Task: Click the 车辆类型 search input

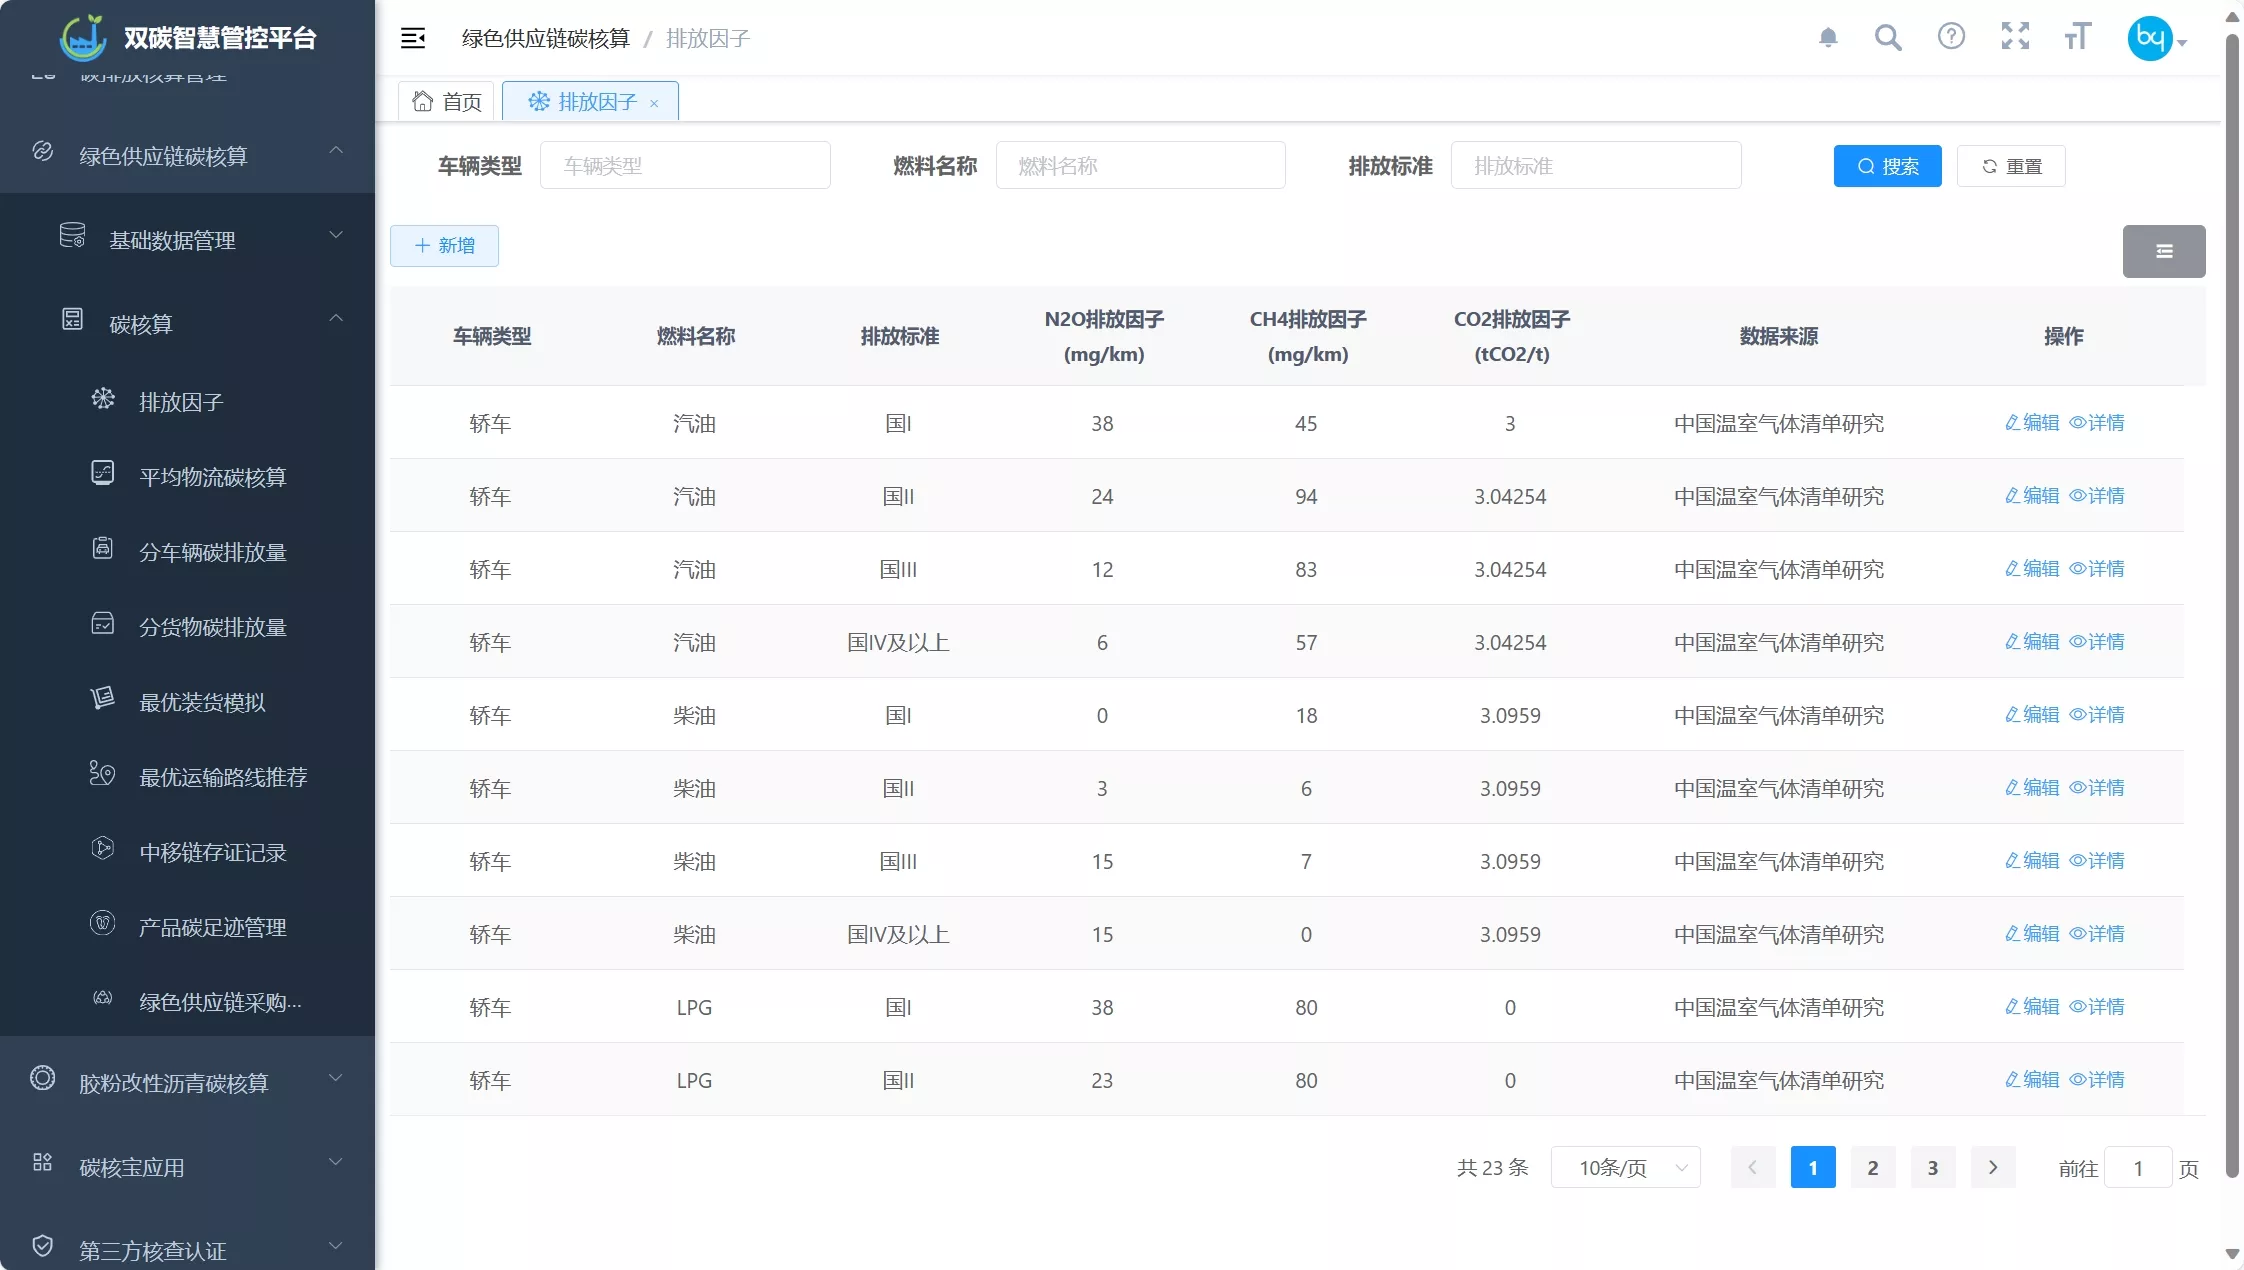Action: pos(685,165)
